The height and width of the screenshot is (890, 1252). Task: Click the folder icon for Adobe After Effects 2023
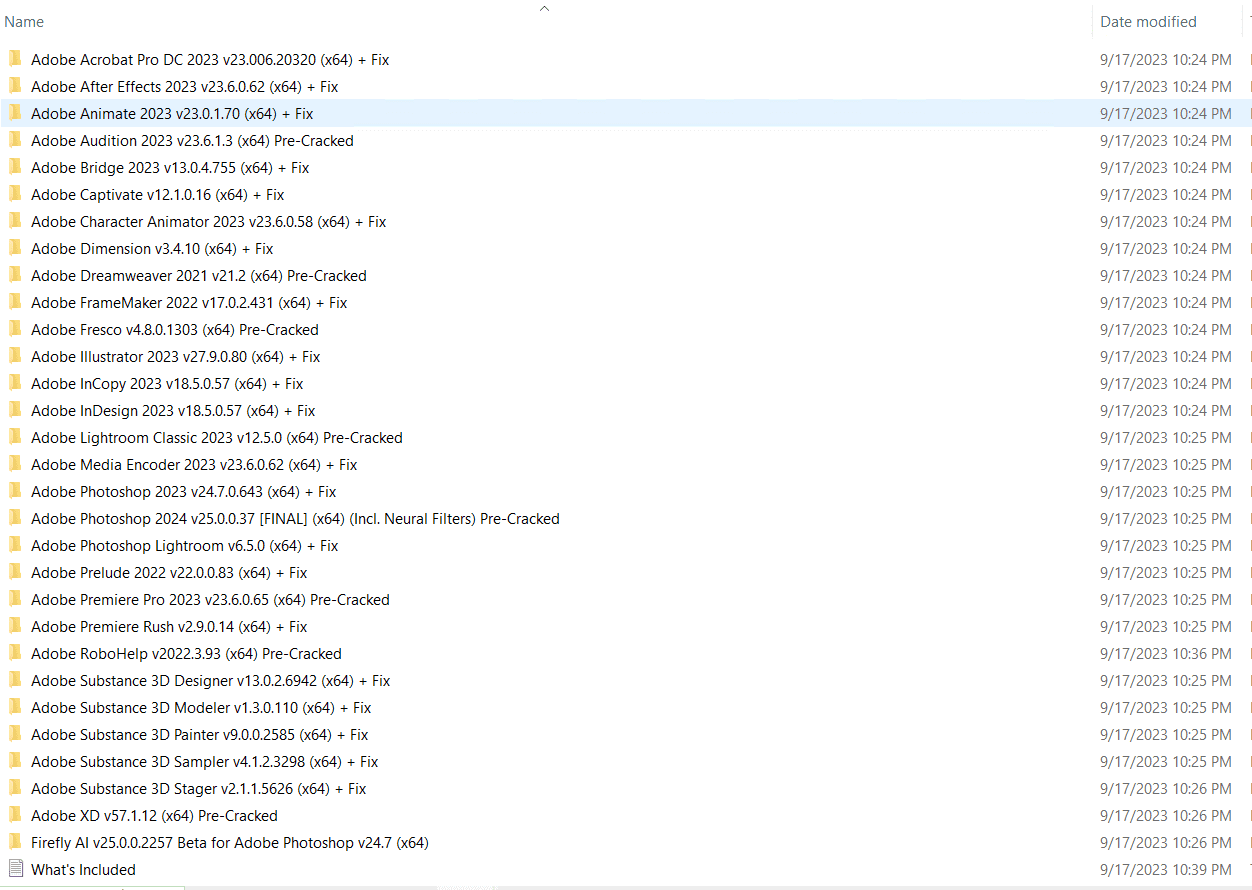[x=15, y=86]
